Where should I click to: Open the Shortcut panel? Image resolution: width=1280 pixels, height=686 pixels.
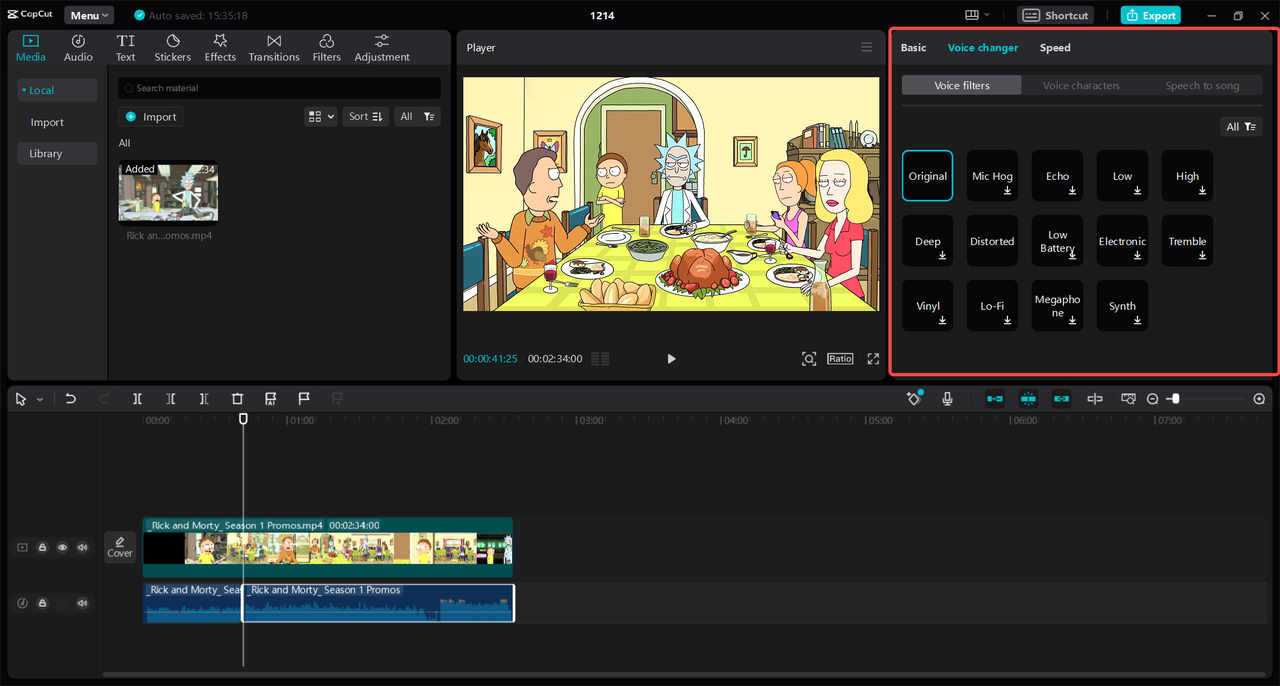point(1056,15)
